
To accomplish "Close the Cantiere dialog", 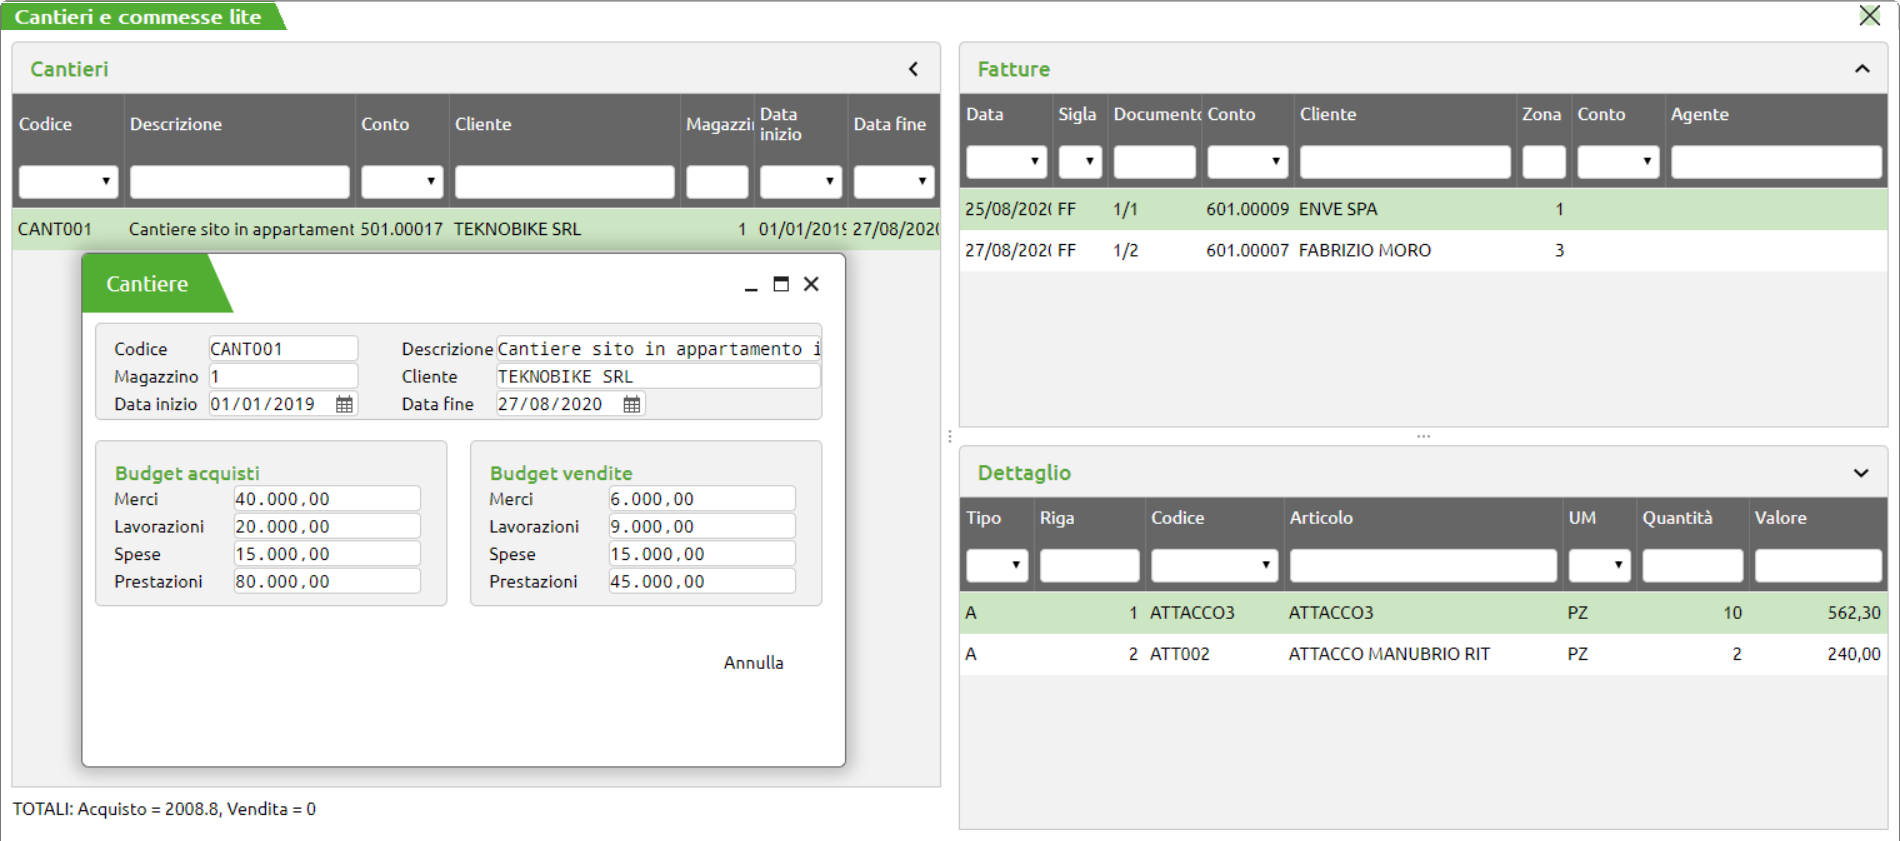I will (x=811, y=284).
